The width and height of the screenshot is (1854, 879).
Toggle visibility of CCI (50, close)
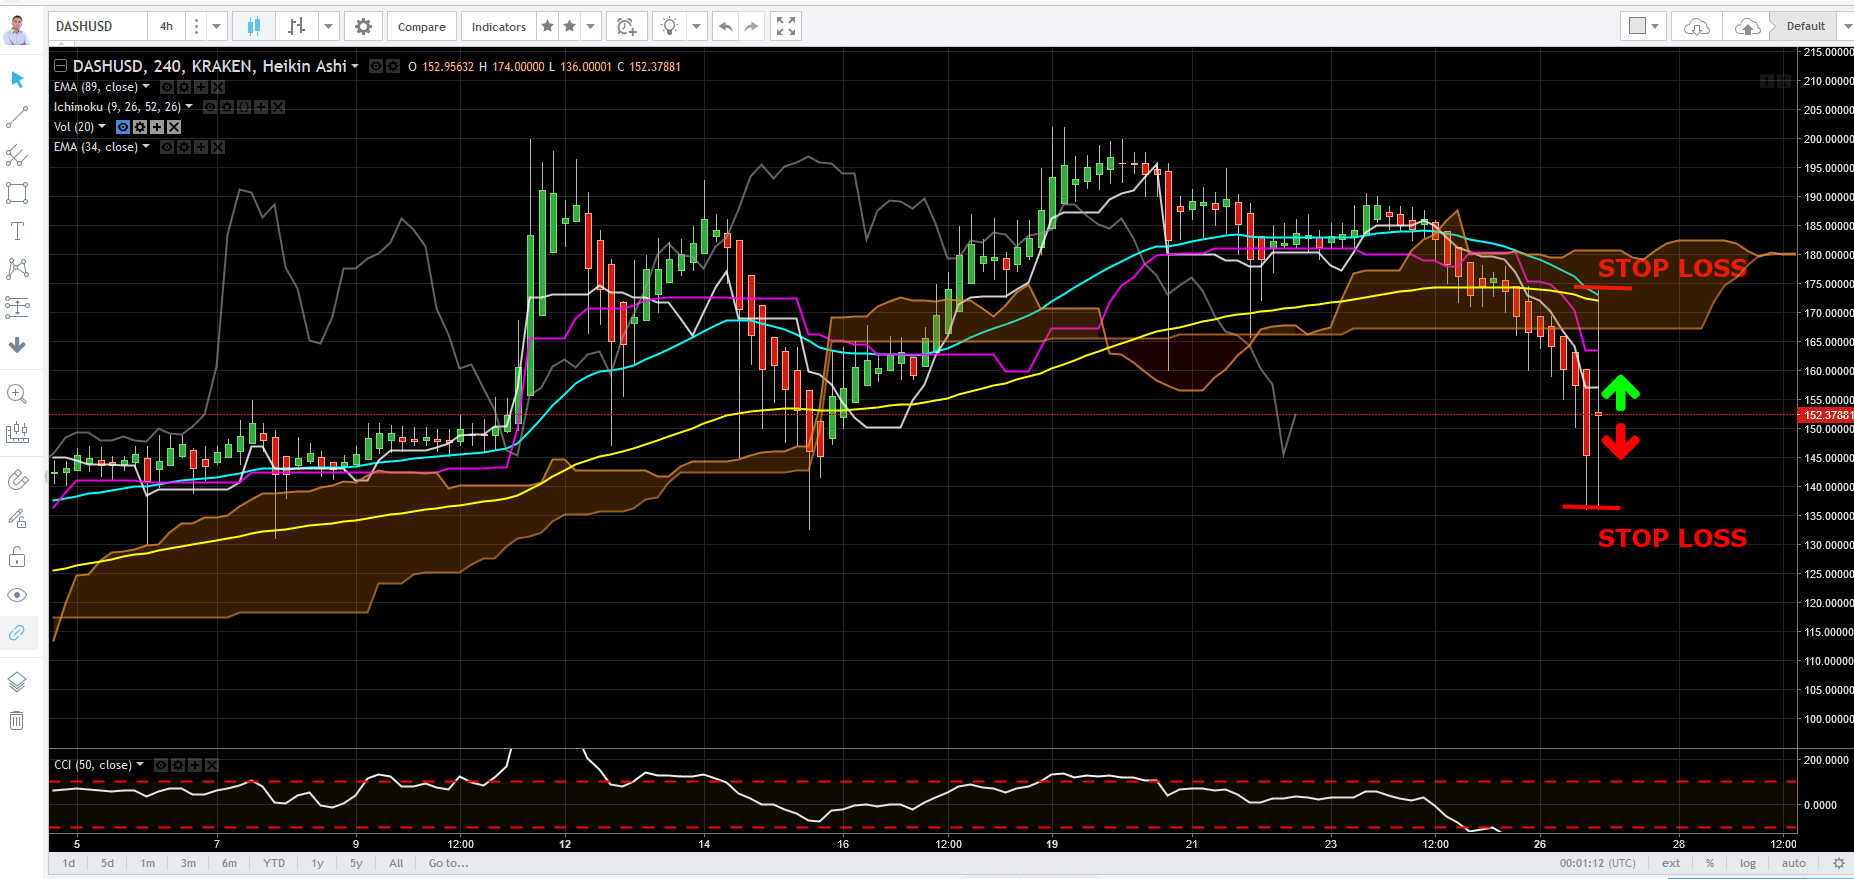click(x=160, y=765)
